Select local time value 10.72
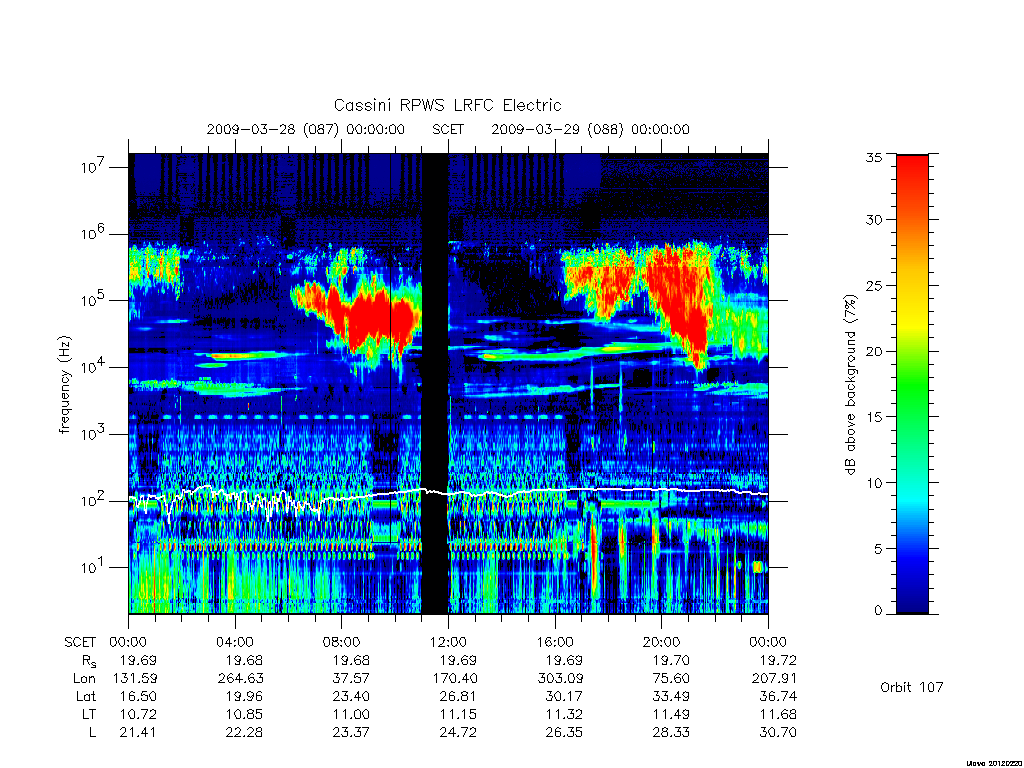The image size is (1024, 768). point(138,714)
